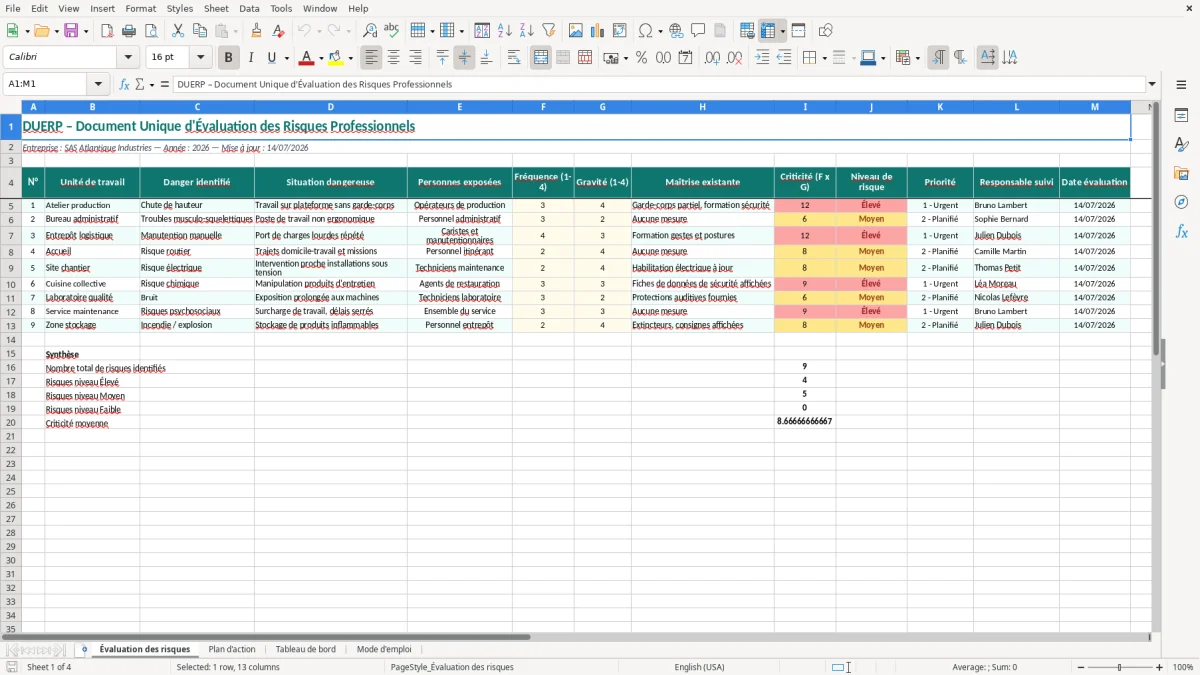Image resolution: width=1200 pixels, height=675 pixels.
Task: Click the Name Box field A1:M1
Action: [x=46, y=84]
